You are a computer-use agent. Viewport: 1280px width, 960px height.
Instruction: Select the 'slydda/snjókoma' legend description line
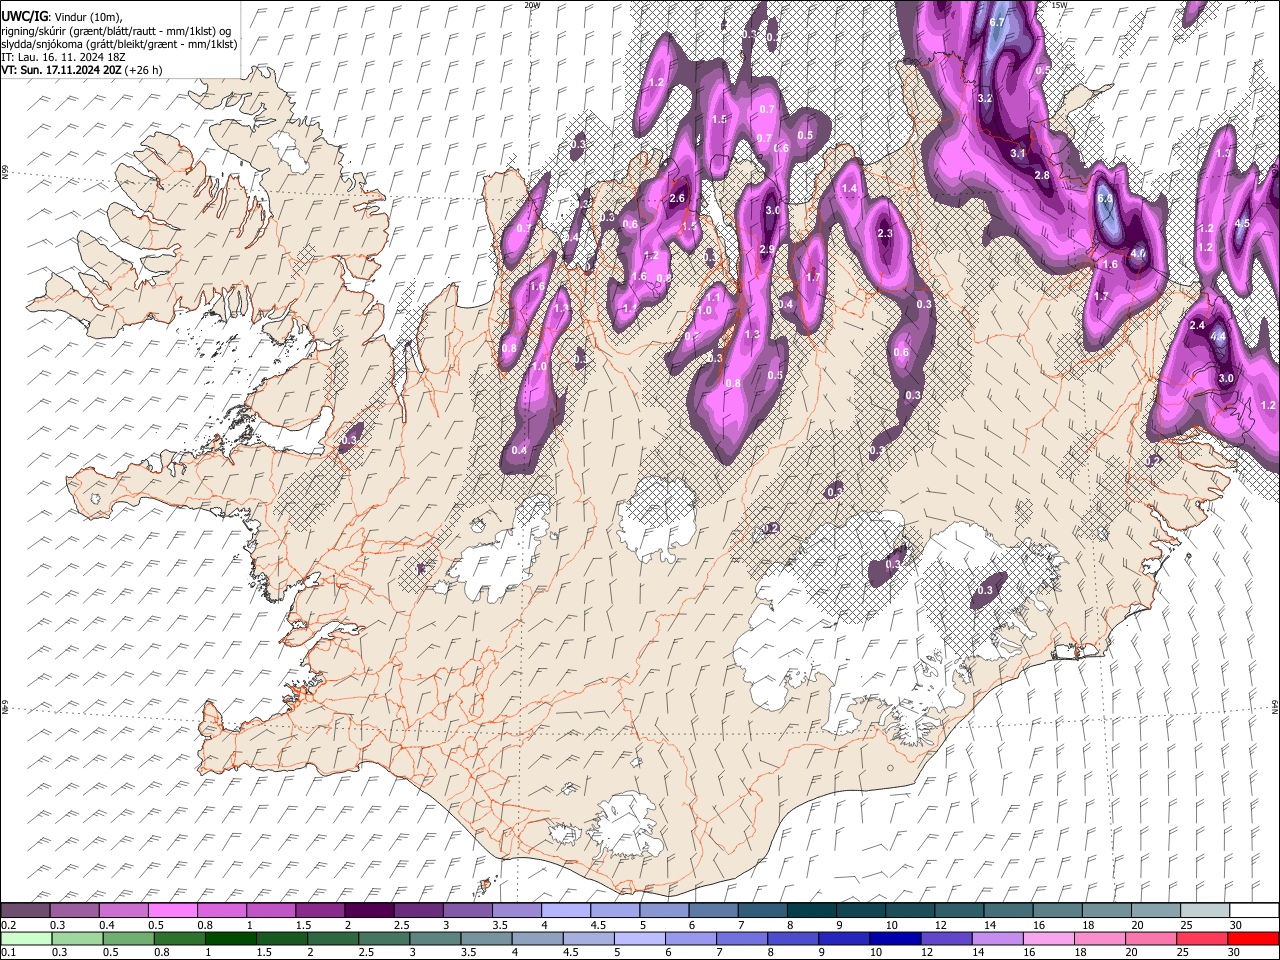point(119,44)
